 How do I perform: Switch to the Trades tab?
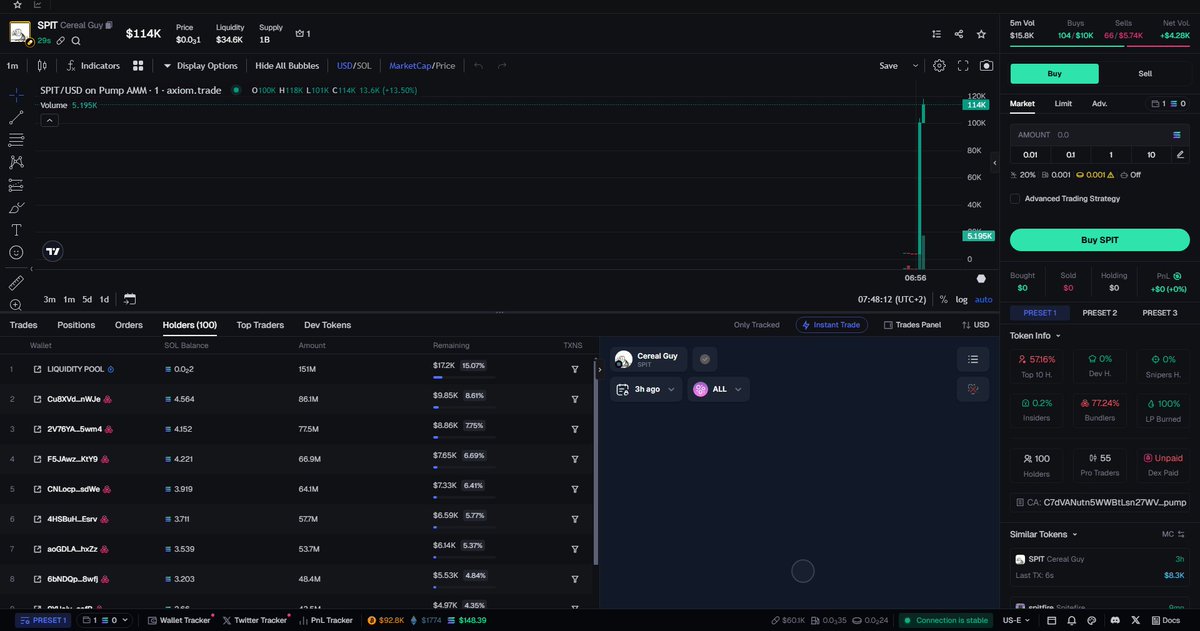tap(23, 325)
